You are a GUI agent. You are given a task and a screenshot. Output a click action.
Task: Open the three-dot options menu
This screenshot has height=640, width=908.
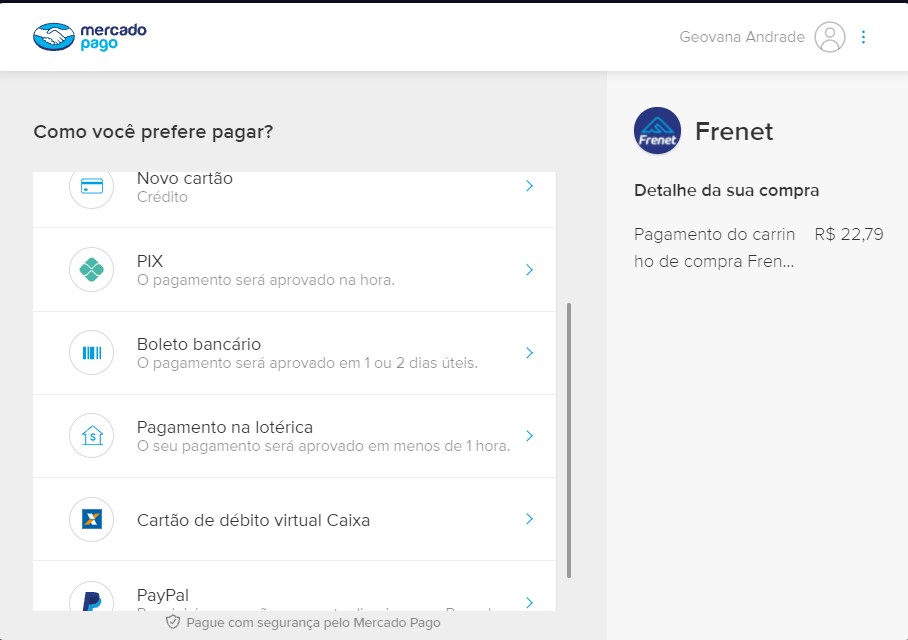point(864,37)
